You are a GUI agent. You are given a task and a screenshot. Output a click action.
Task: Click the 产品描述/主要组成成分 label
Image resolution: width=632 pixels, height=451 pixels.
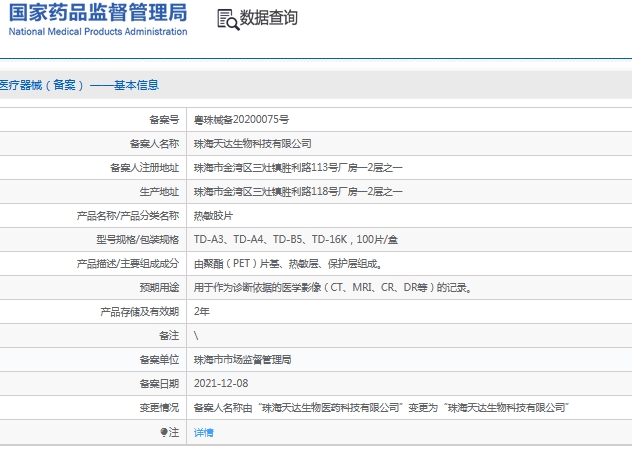coord(128,264)
